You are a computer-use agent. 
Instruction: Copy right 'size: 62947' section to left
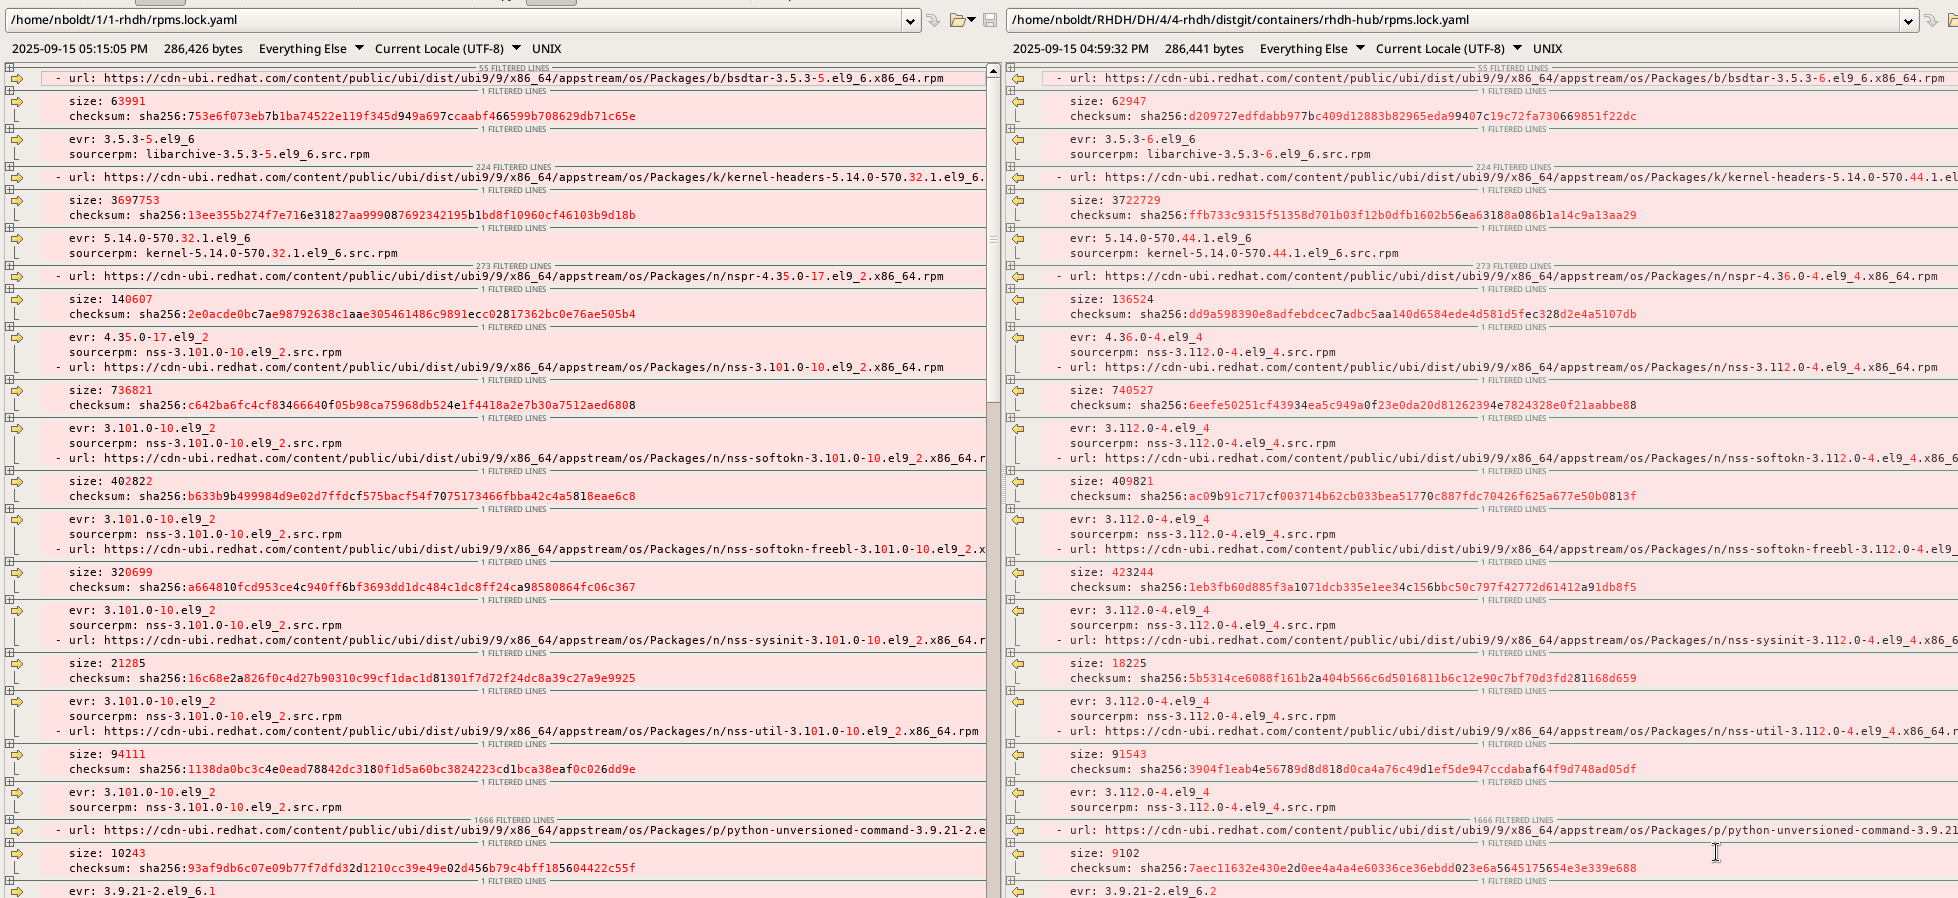tap(1018, 101)
